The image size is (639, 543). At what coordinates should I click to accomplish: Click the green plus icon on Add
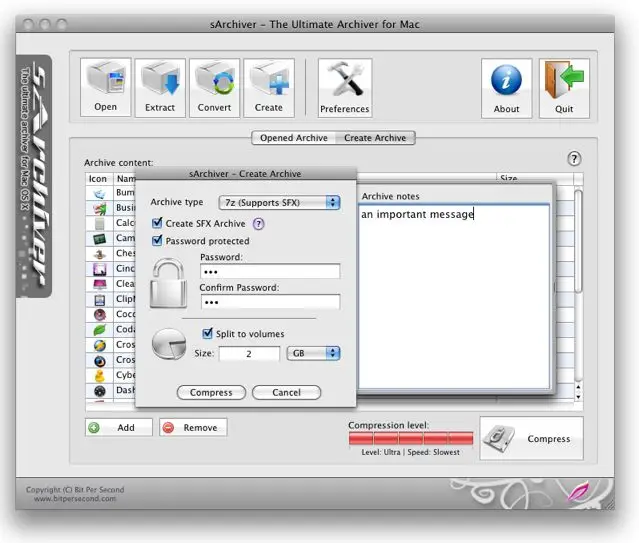[94, 428]
